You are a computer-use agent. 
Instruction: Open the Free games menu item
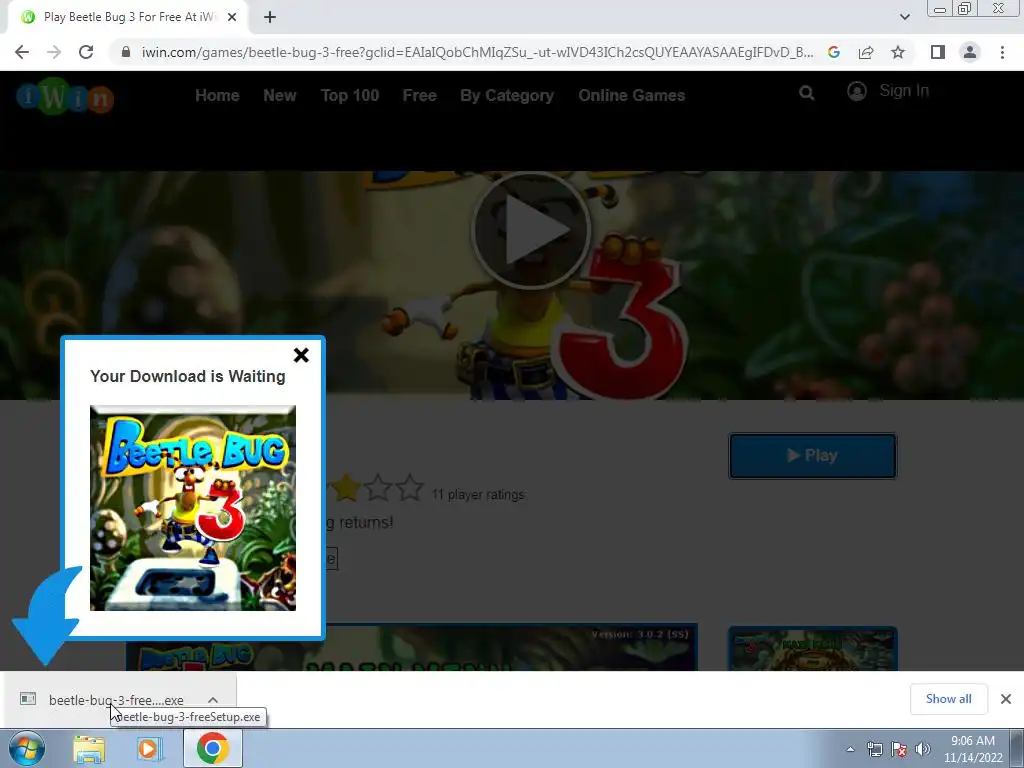click(x=419, y=95)
